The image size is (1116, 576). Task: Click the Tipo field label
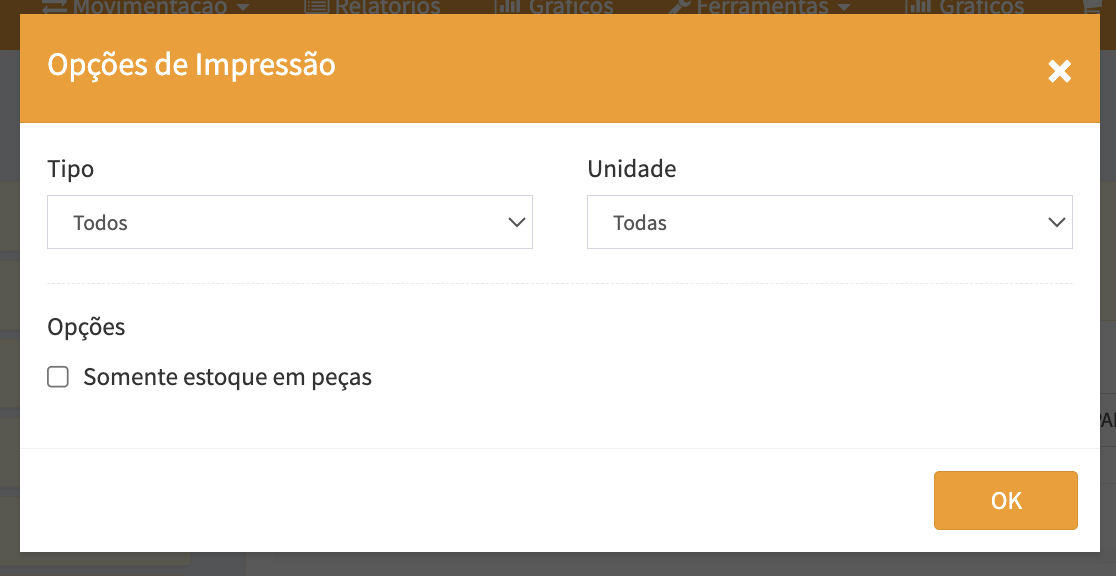pos(71,169)
